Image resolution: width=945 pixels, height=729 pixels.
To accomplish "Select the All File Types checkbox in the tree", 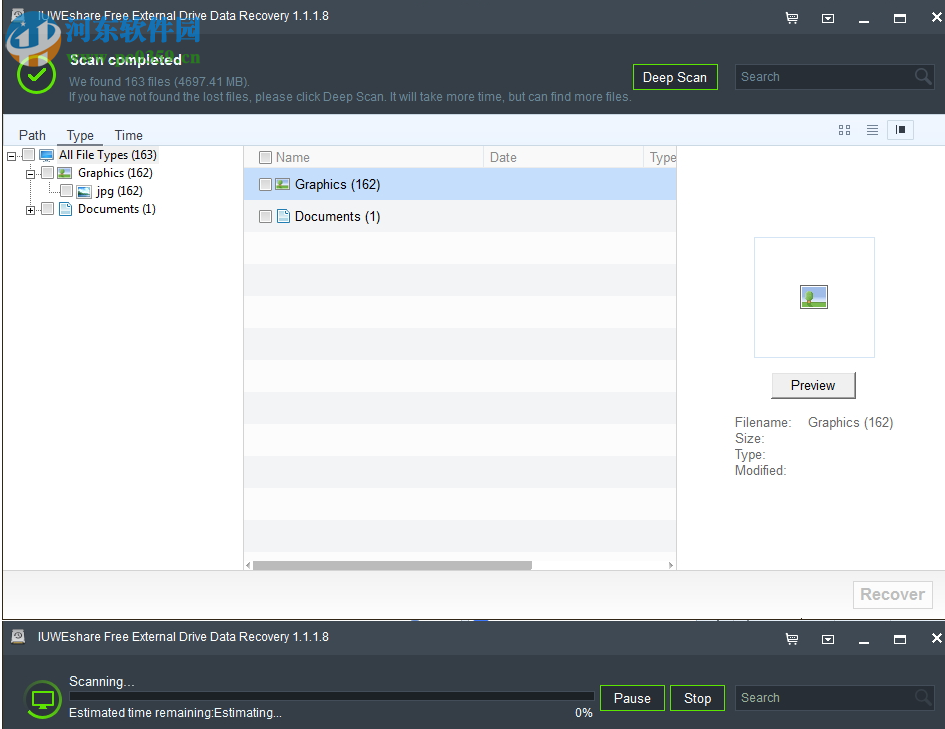I will pyautogui.click(x=27, y=155).
